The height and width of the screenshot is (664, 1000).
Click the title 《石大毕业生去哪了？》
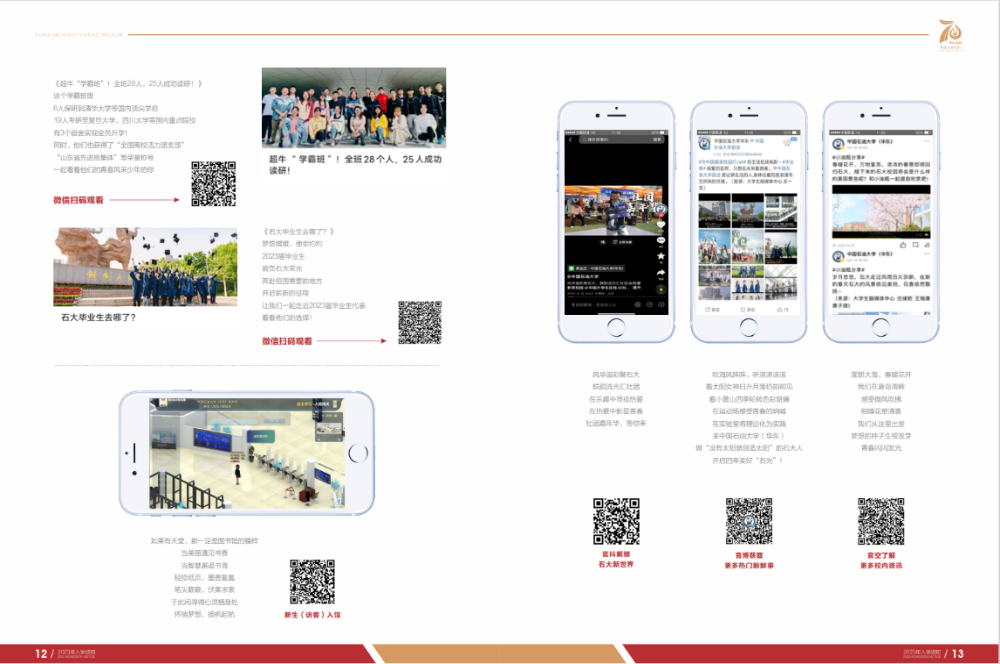[298, 232]
